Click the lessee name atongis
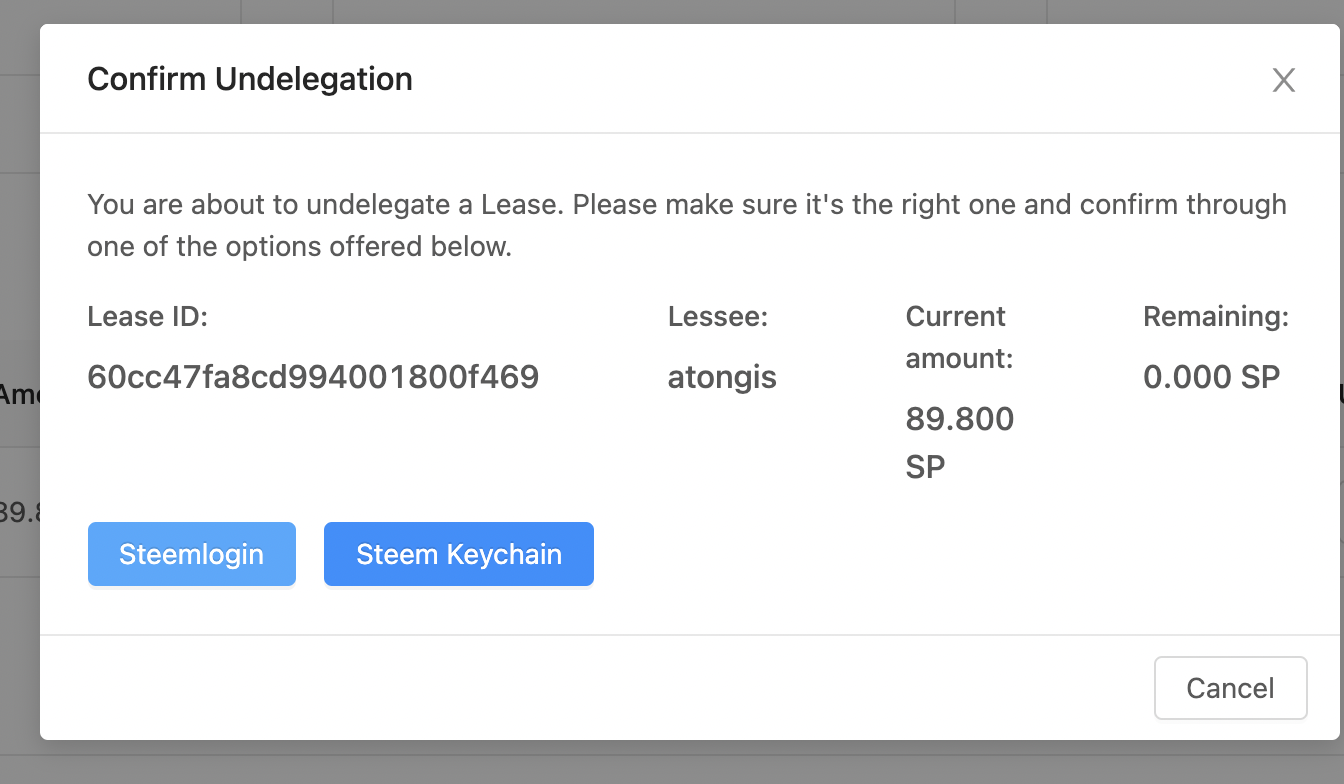This screenshot has width=1344, height=784. coord(722,378)
